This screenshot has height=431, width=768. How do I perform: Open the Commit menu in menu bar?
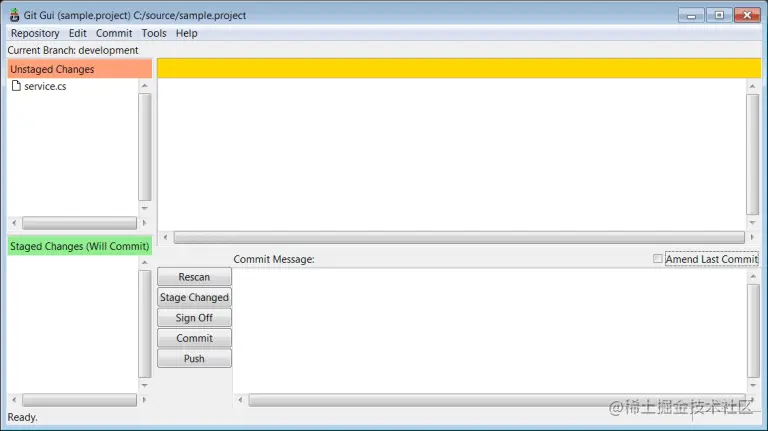pos(114,33)
